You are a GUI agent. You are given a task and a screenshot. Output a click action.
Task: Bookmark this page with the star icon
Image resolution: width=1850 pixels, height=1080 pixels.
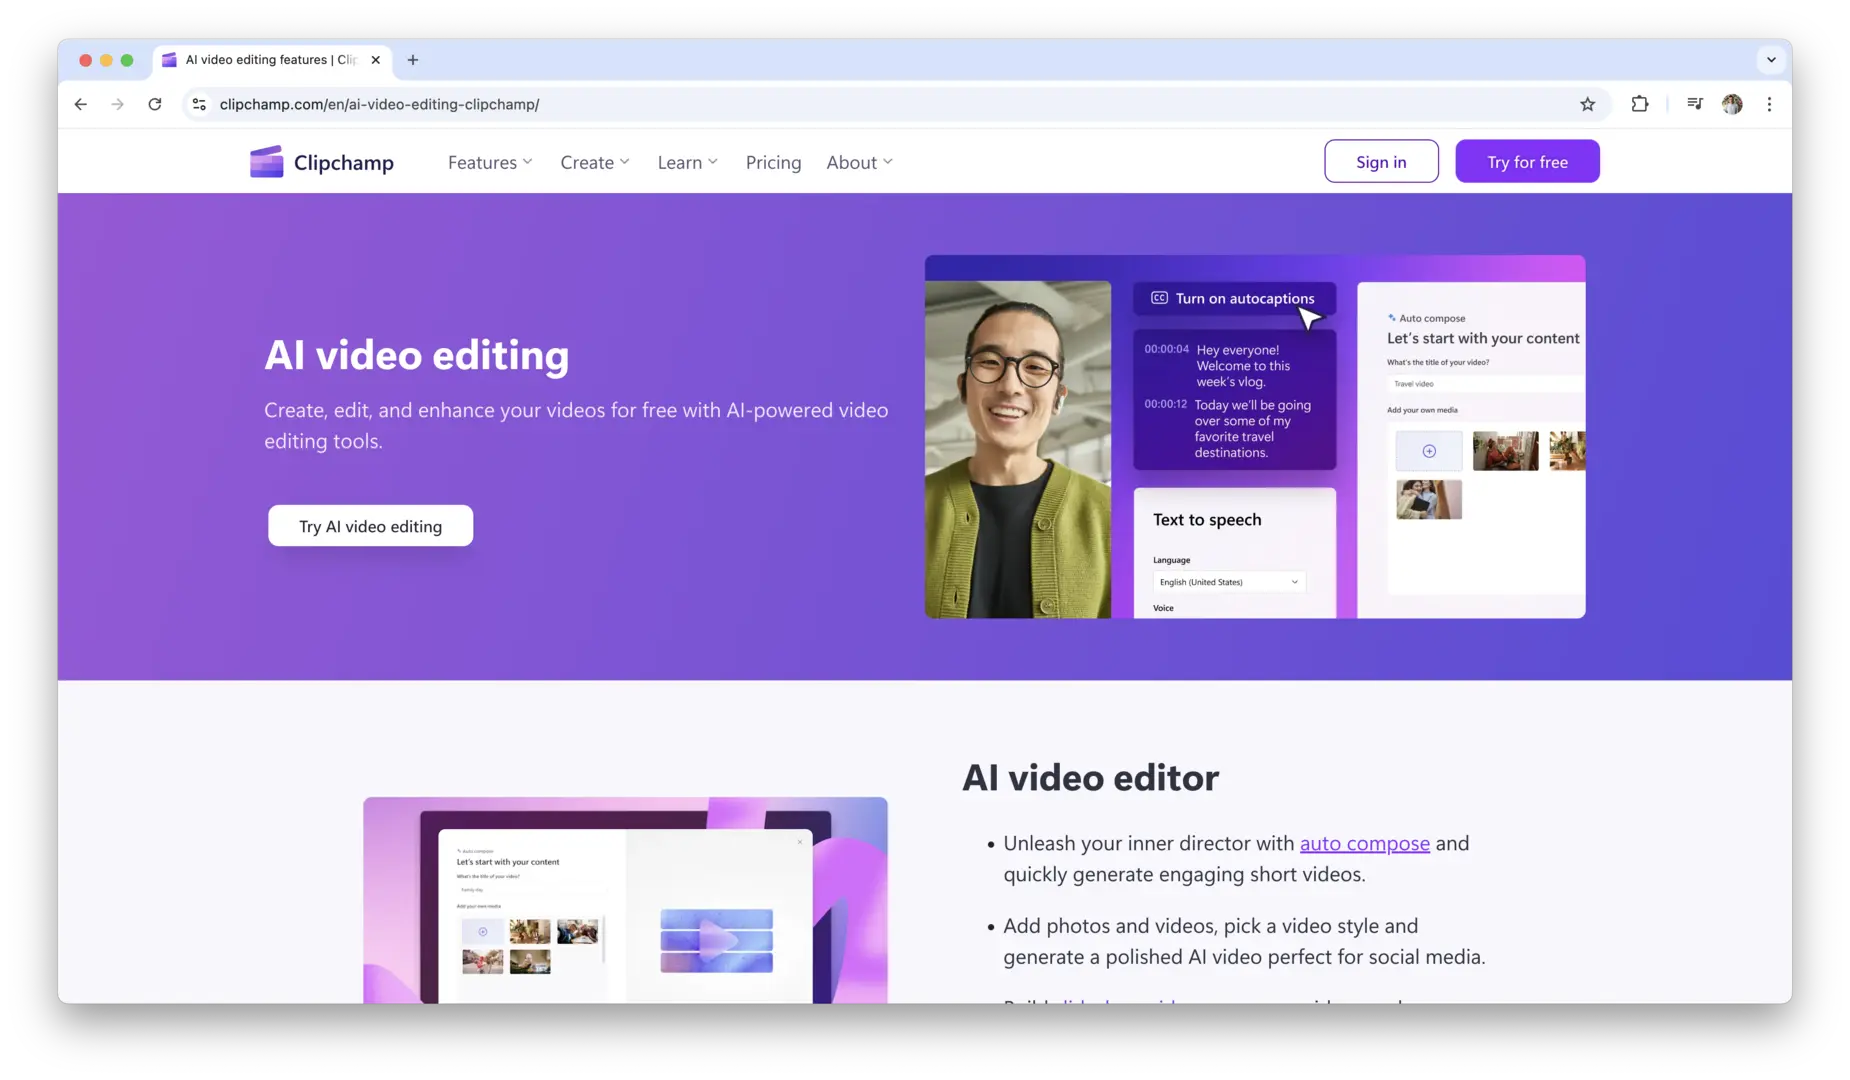pos(1587,104)
